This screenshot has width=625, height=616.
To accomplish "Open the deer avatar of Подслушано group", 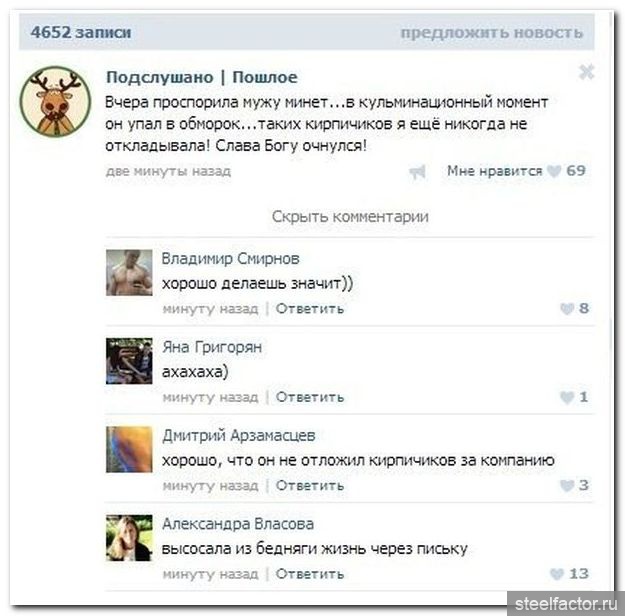I will (55, 102).
